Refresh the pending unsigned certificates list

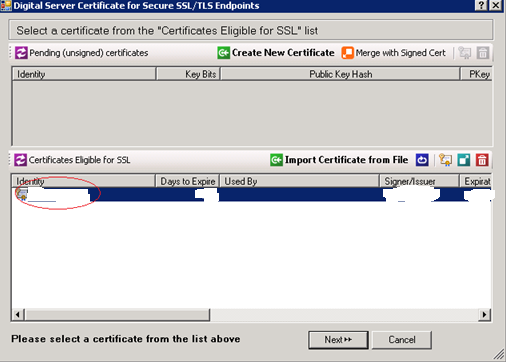pos(21,53)
